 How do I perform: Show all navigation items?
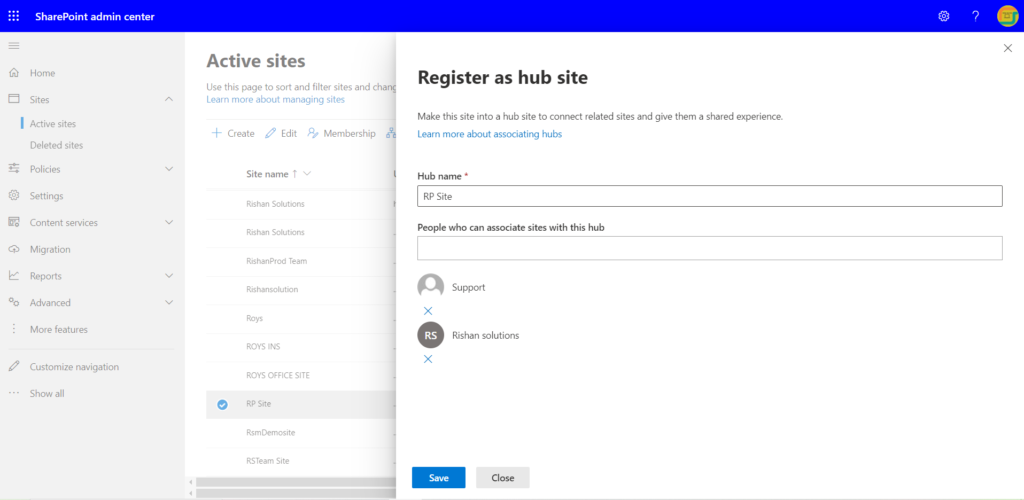(x=47, y=394)
